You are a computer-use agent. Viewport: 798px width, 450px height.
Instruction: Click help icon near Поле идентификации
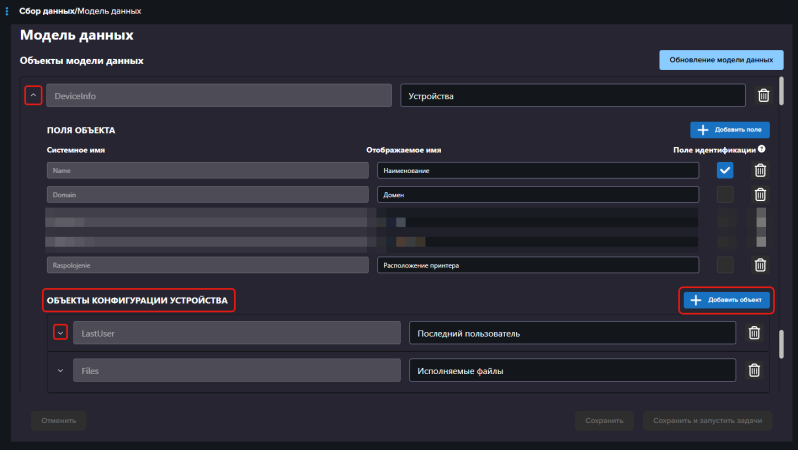point(762,149)
